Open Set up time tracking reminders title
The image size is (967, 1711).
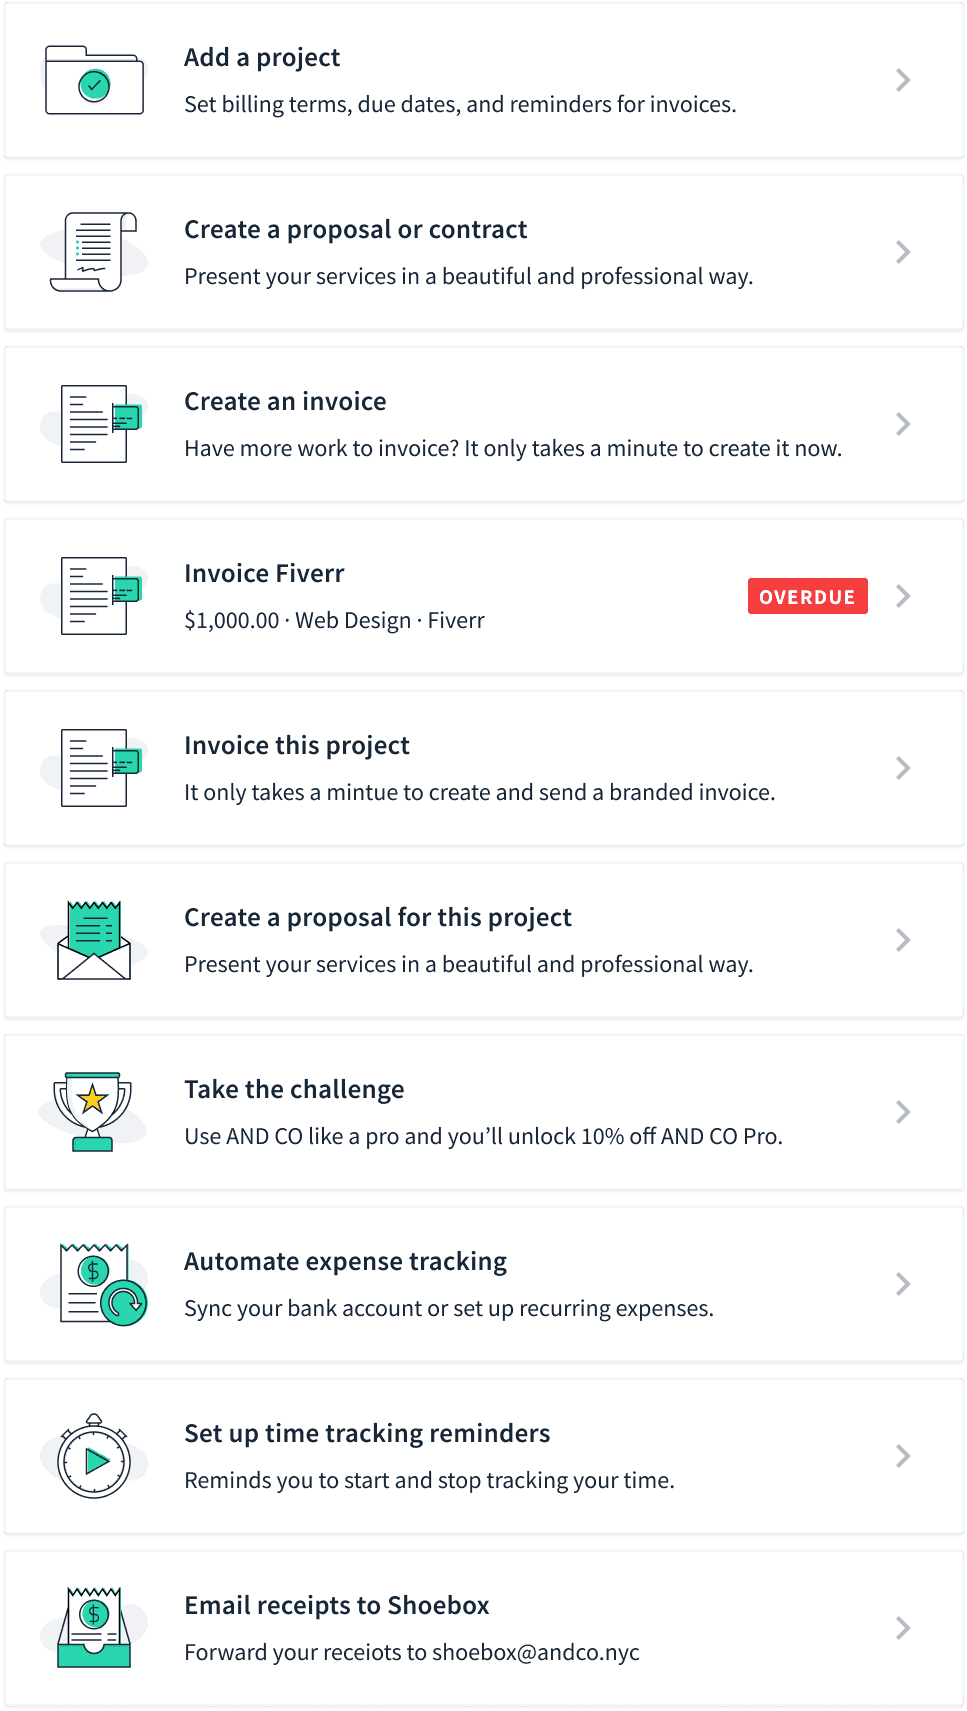click(x=367, y=1434)
